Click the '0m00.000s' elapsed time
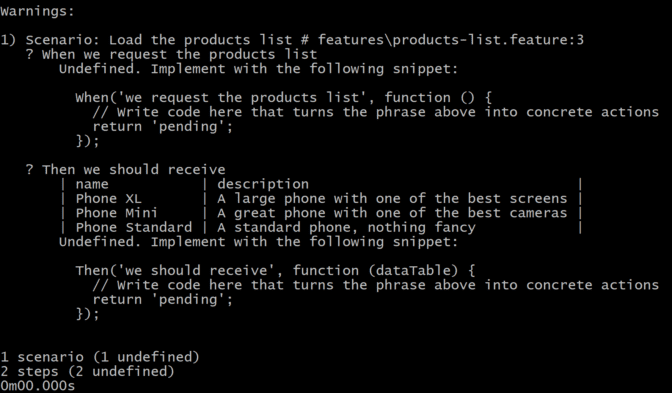Screen dimensions: 672x393 (37, 386)
